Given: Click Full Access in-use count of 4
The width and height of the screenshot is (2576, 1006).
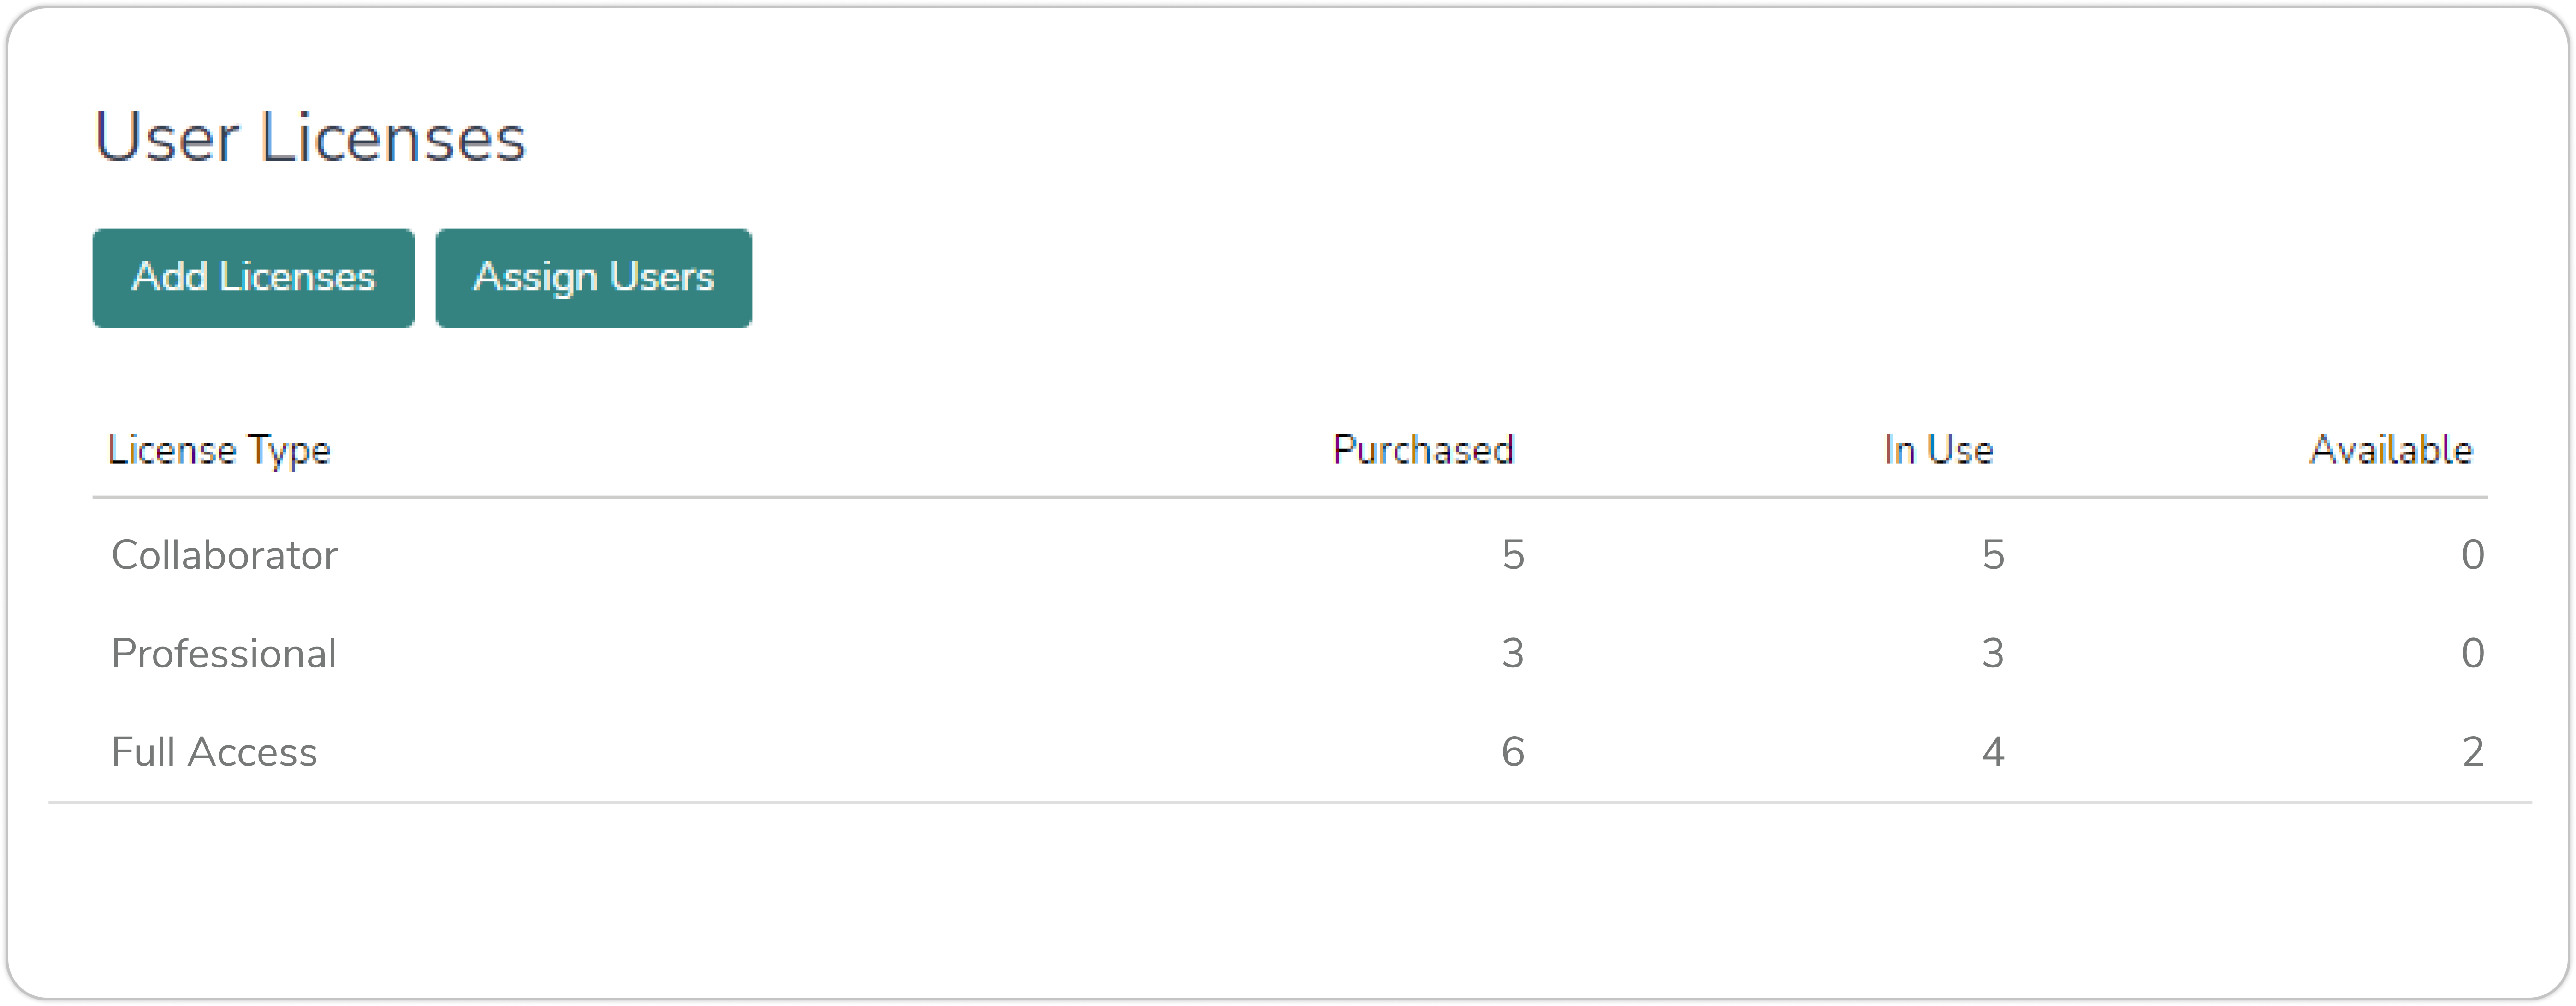Looking at the screenshot, I should tap(1993, 751).
